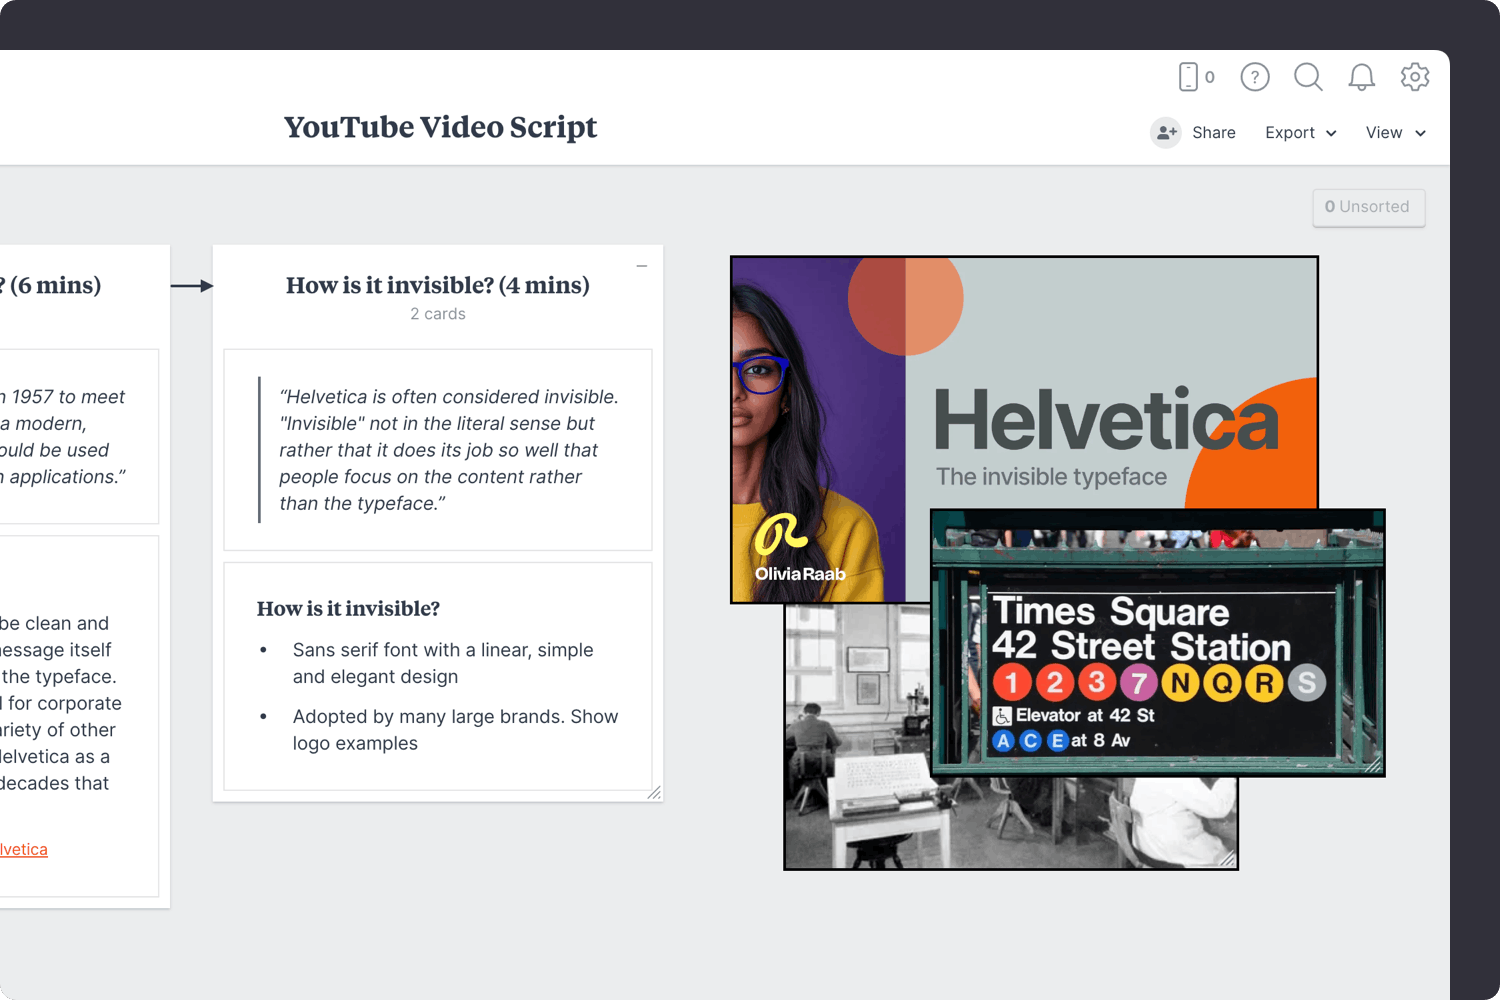
Task: Open the Export dropdown
Action: (1290, 132)
